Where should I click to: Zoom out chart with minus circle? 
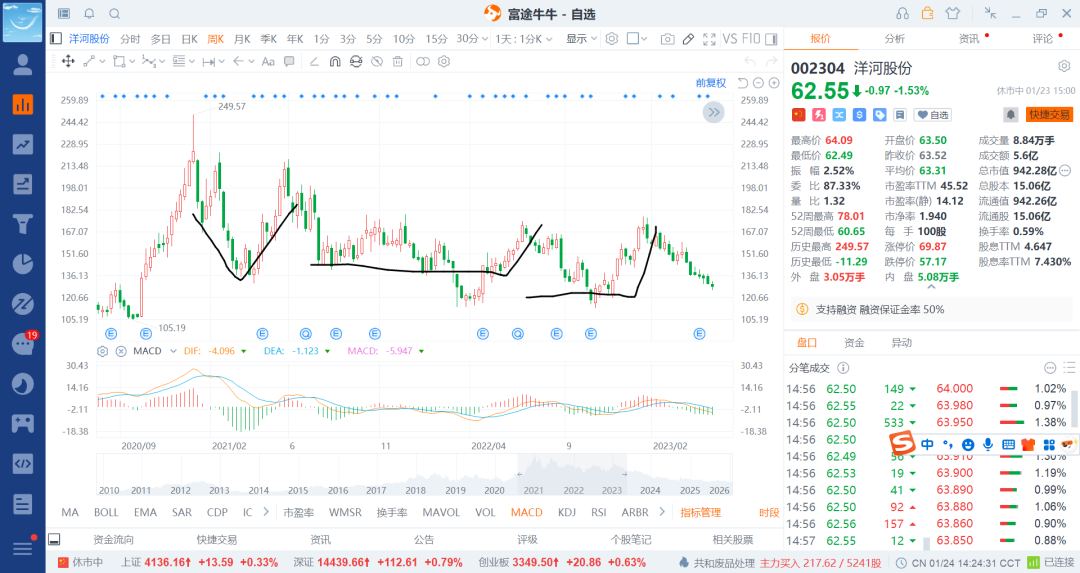point(758,83)
